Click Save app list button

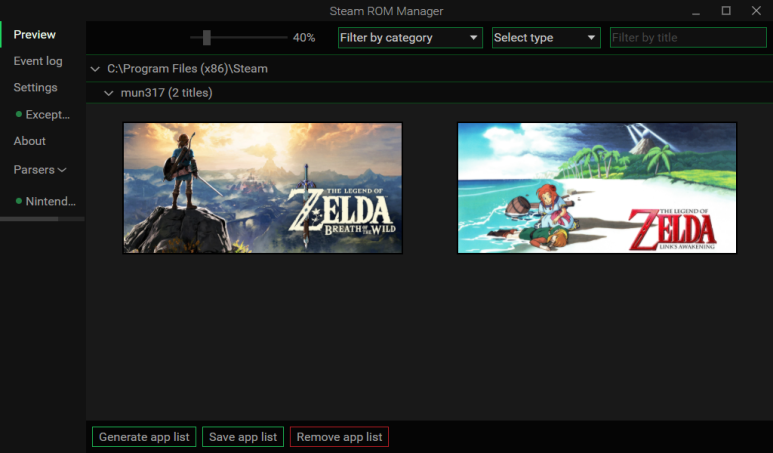[x=243, y=437]
